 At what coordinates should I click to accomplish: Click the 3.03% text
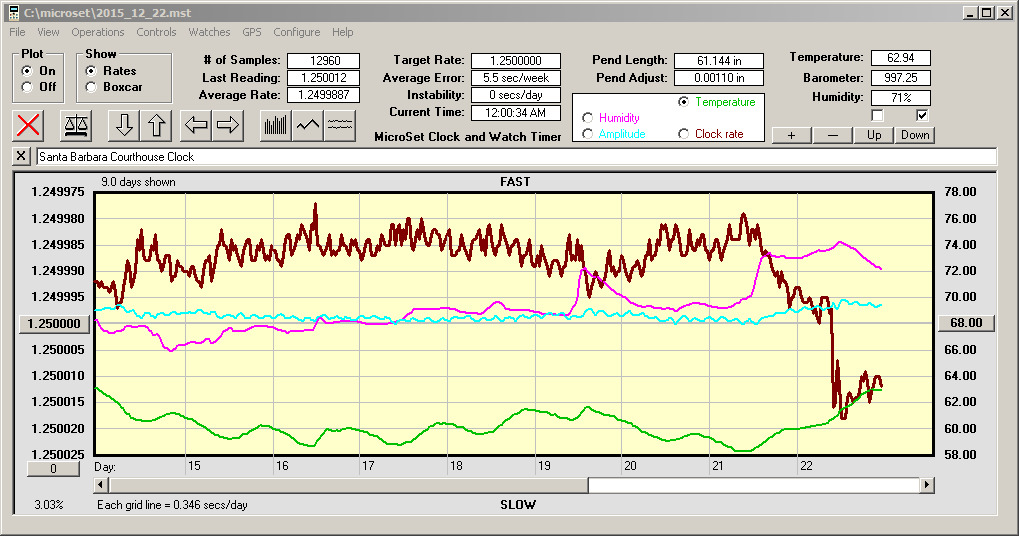pyautogui.click(x=49, y=505)
